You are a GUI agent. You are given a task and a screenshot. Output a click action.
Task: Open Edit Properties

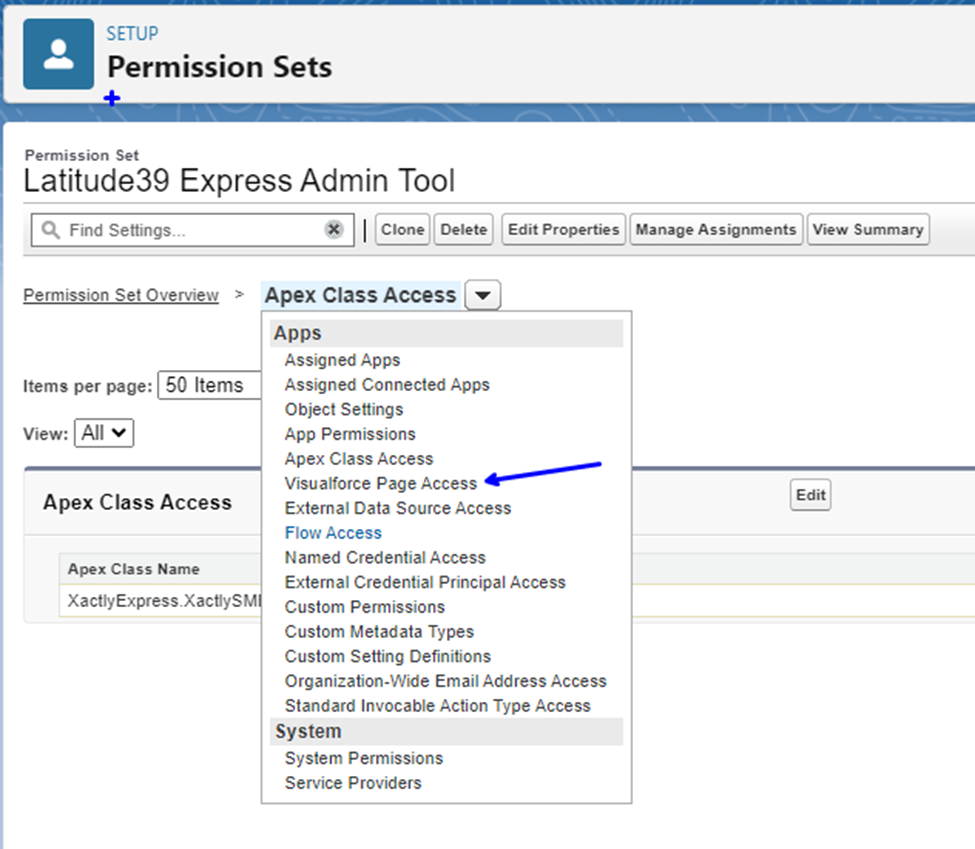point(563,230)
